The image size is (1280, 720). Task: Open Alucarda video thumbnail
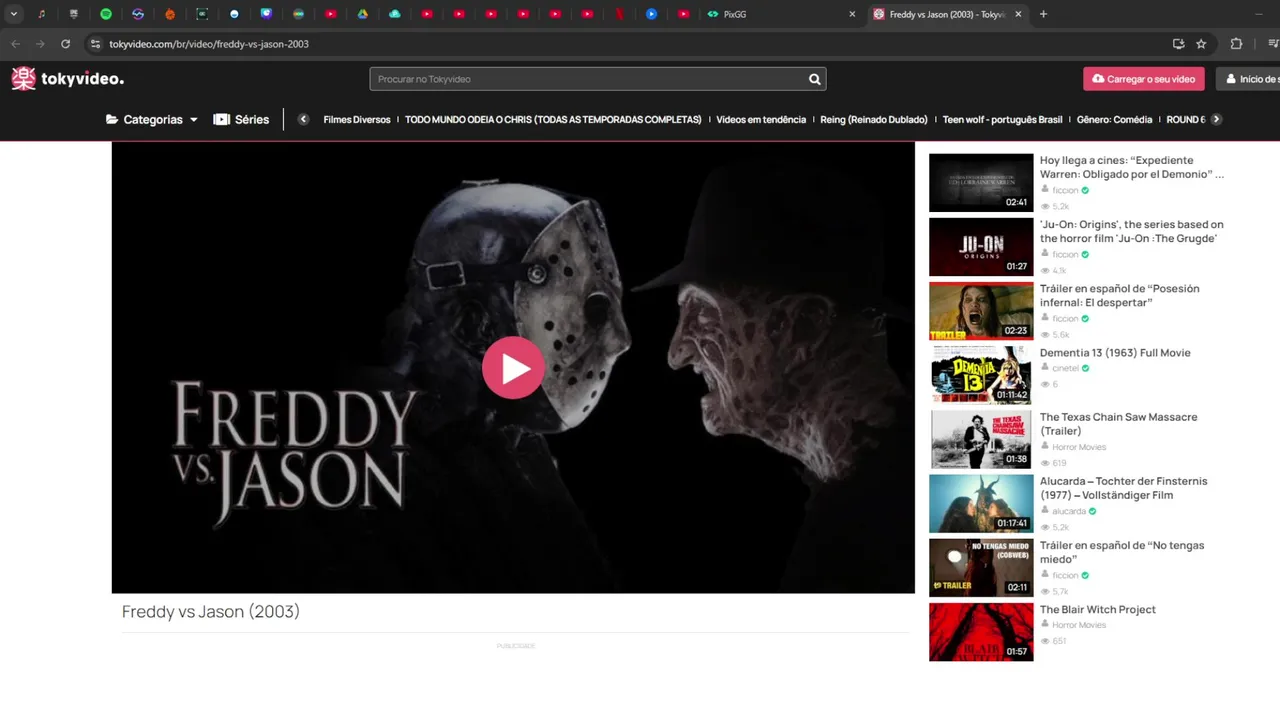click(981, 503)
